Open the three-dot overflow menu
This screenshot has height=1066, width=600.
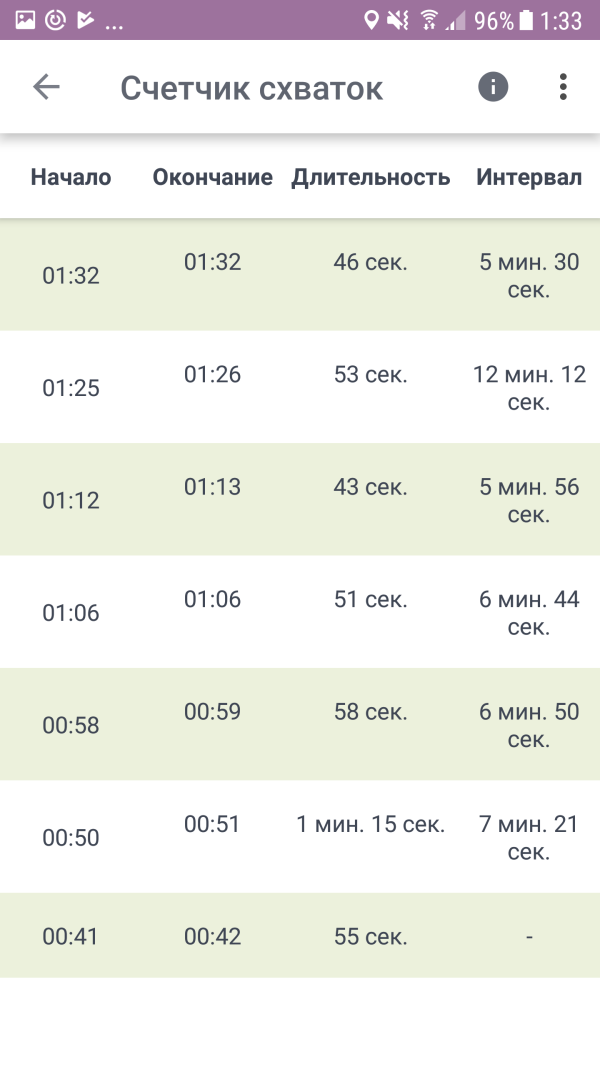tap(563, 87)
